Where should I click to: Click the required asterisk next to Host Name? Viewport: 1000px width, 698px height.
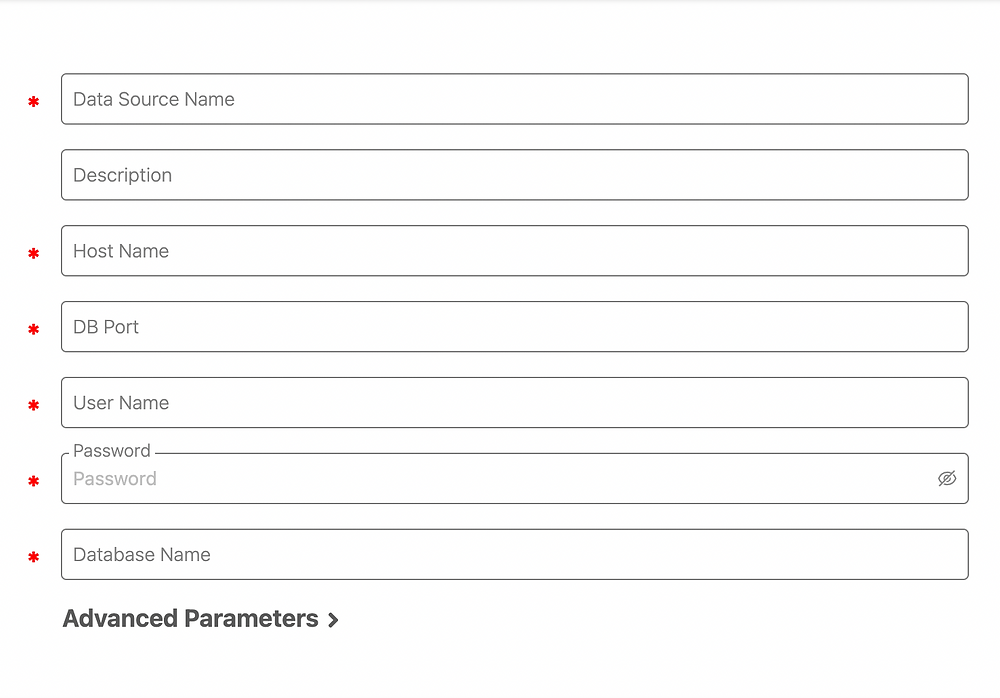[x=34, y=254]
